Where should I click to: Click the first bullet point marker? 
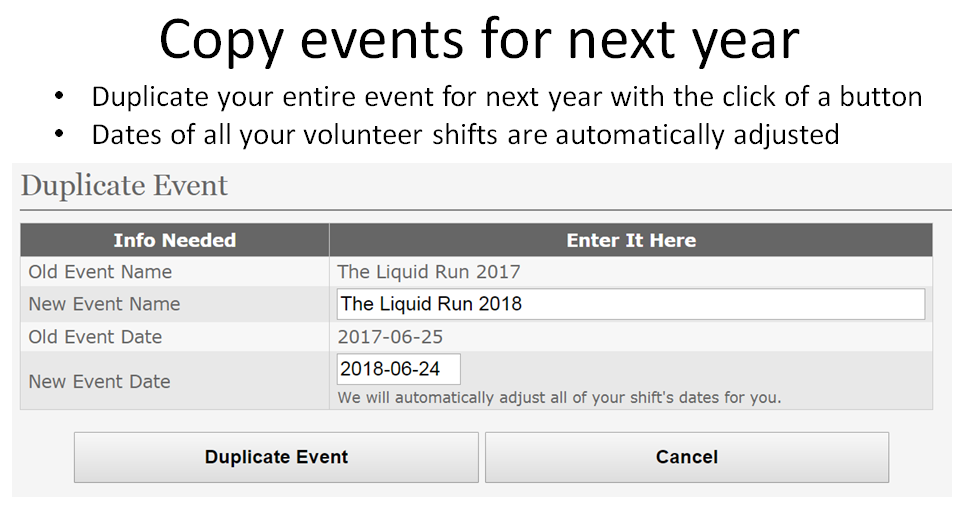click(x=60, y=98)
